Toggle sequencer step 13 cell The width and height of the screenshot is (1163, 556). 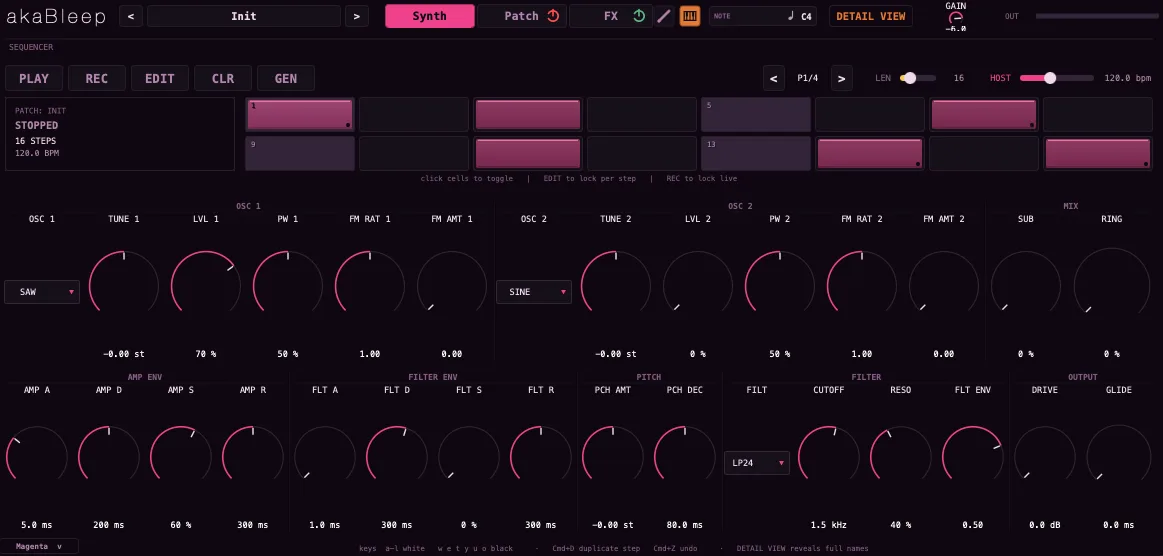coord(756,153)
